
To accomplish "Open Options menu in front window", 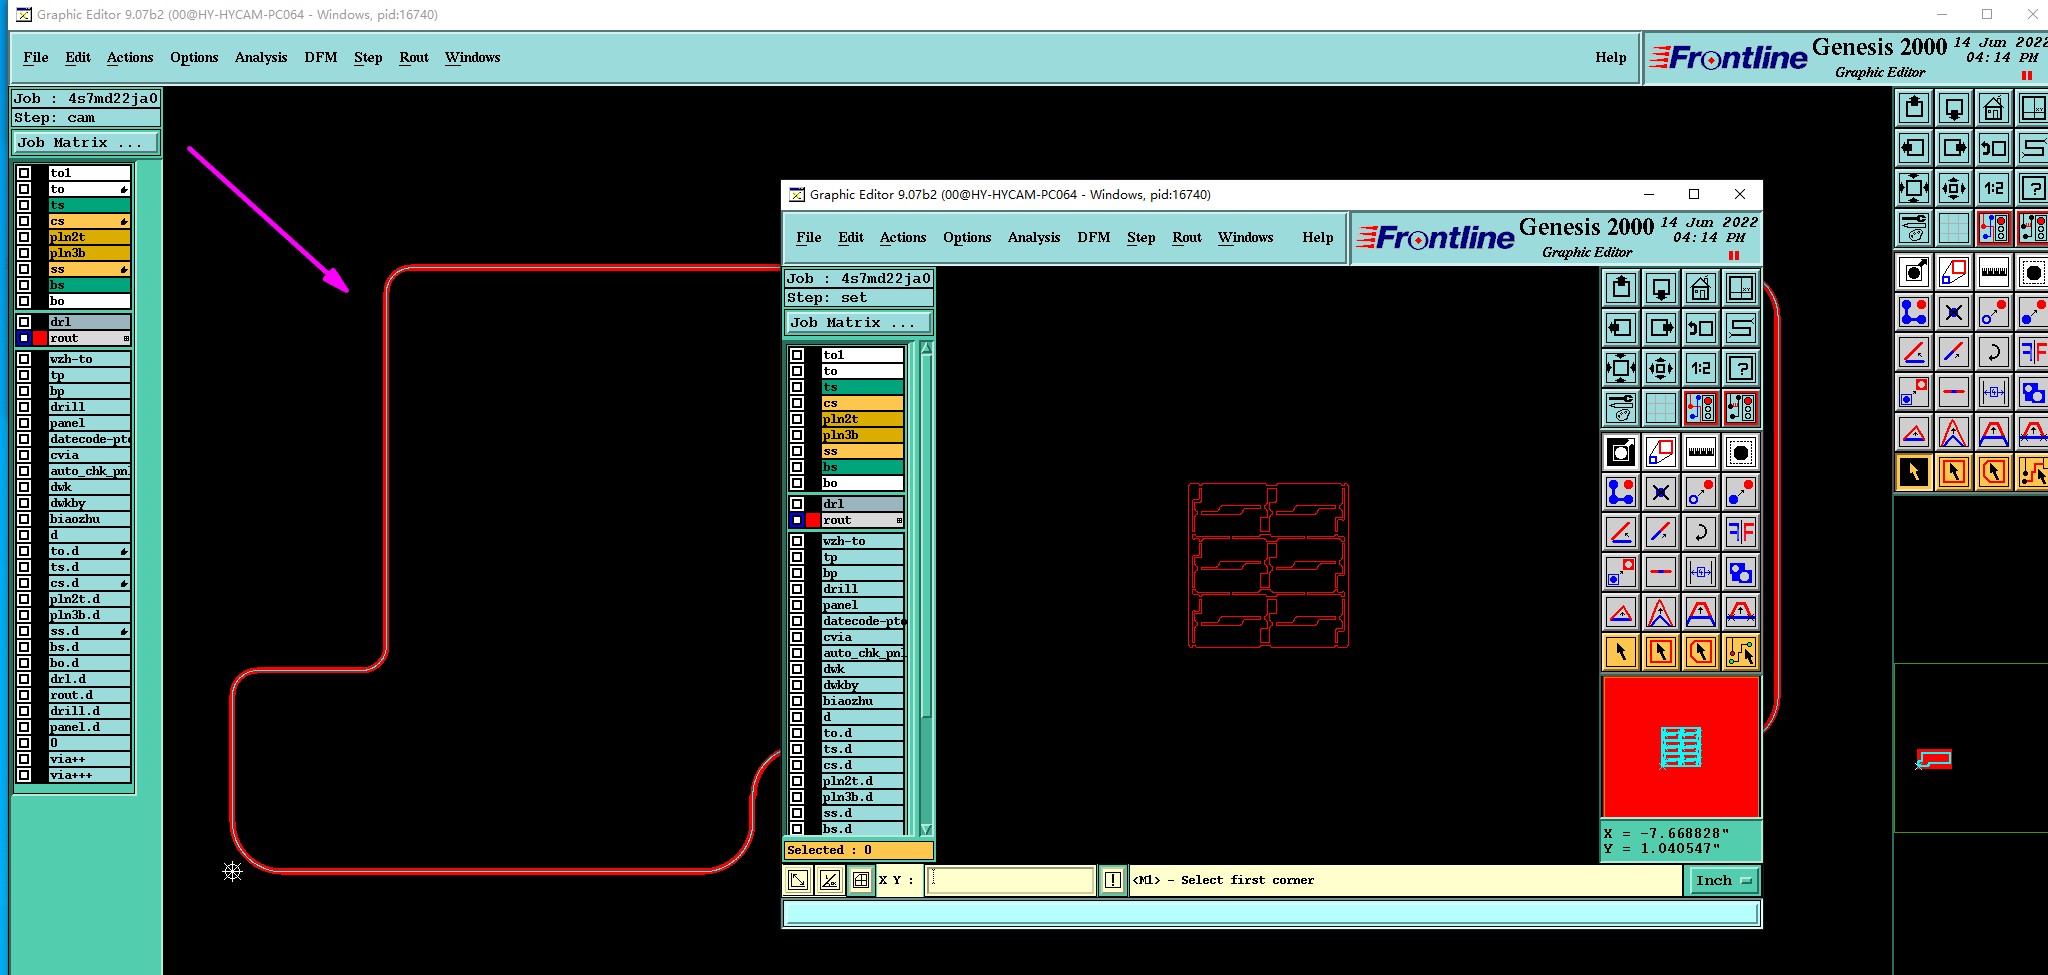I will [967, 238].
